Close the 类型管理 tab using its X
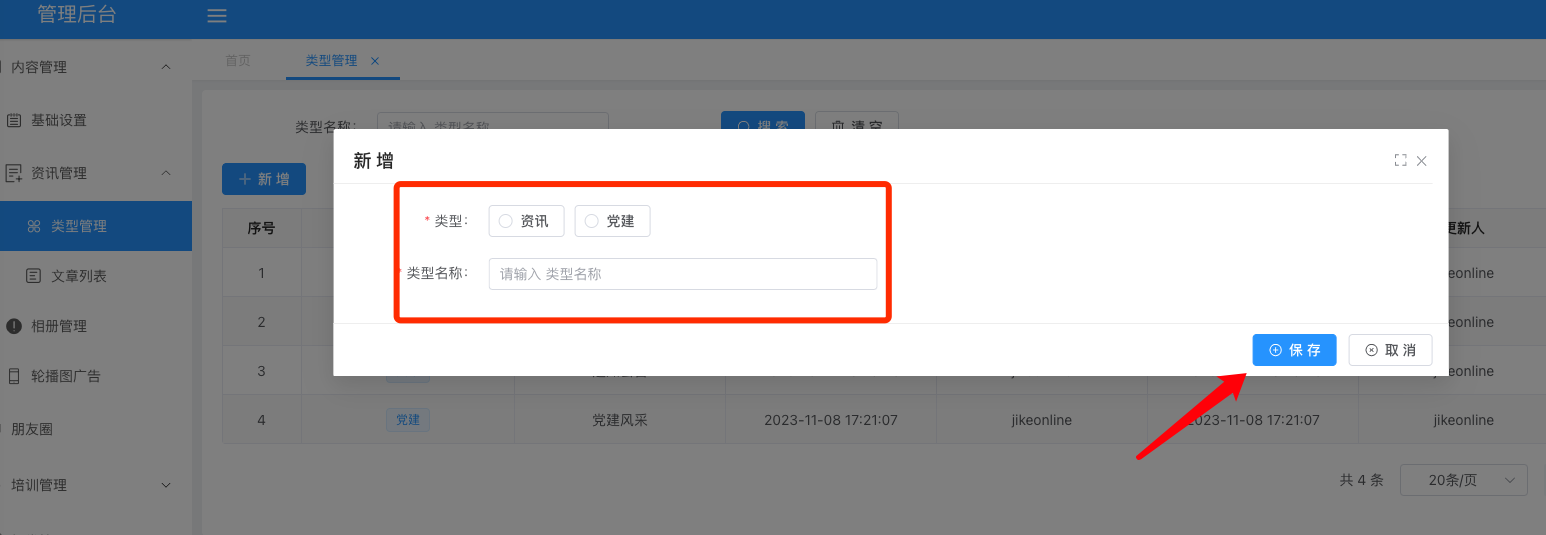 coord(375,61)
